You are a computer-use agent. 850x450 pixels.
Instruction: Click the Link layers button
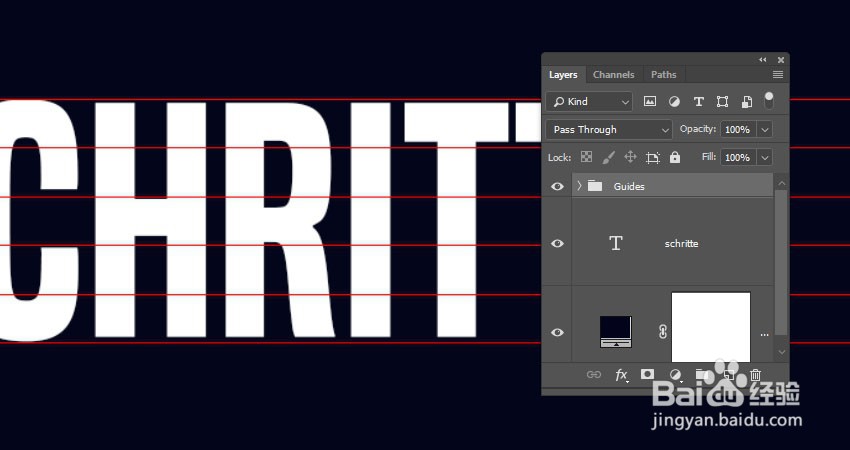(594, 375)
